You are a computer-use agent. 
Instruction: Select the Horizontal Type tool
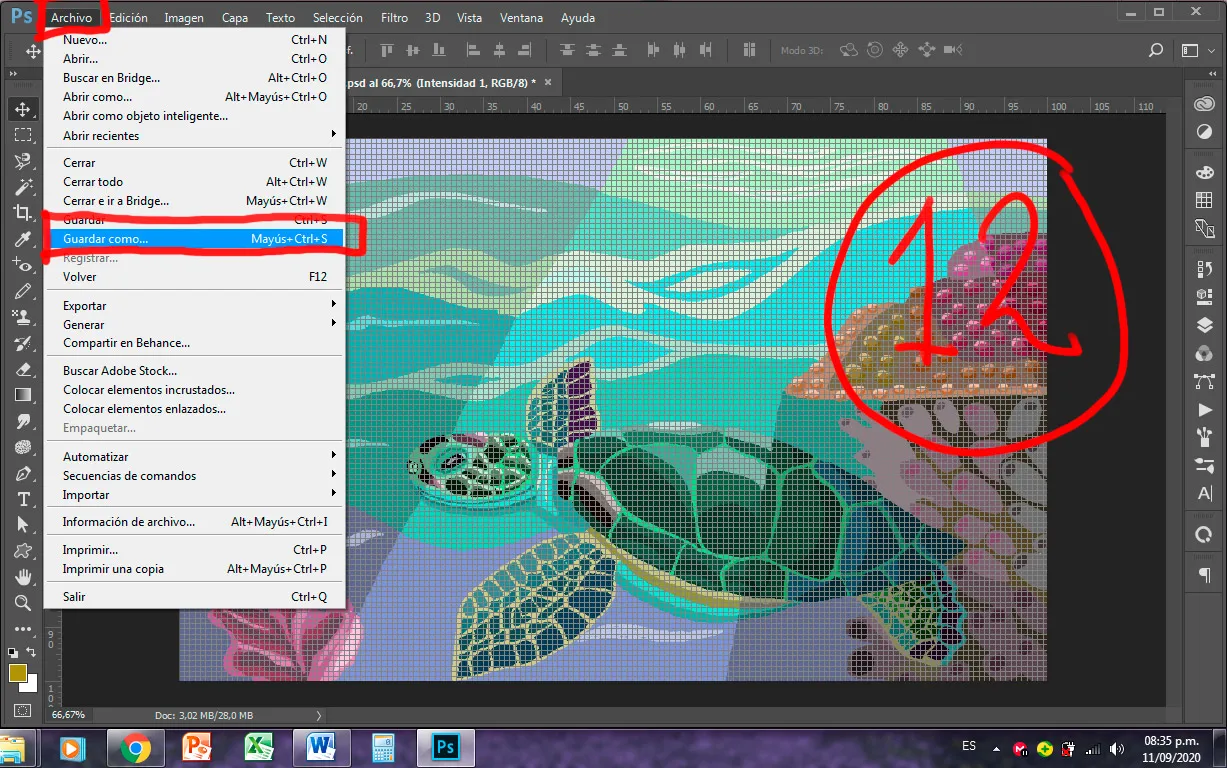(x=22, y=499)
